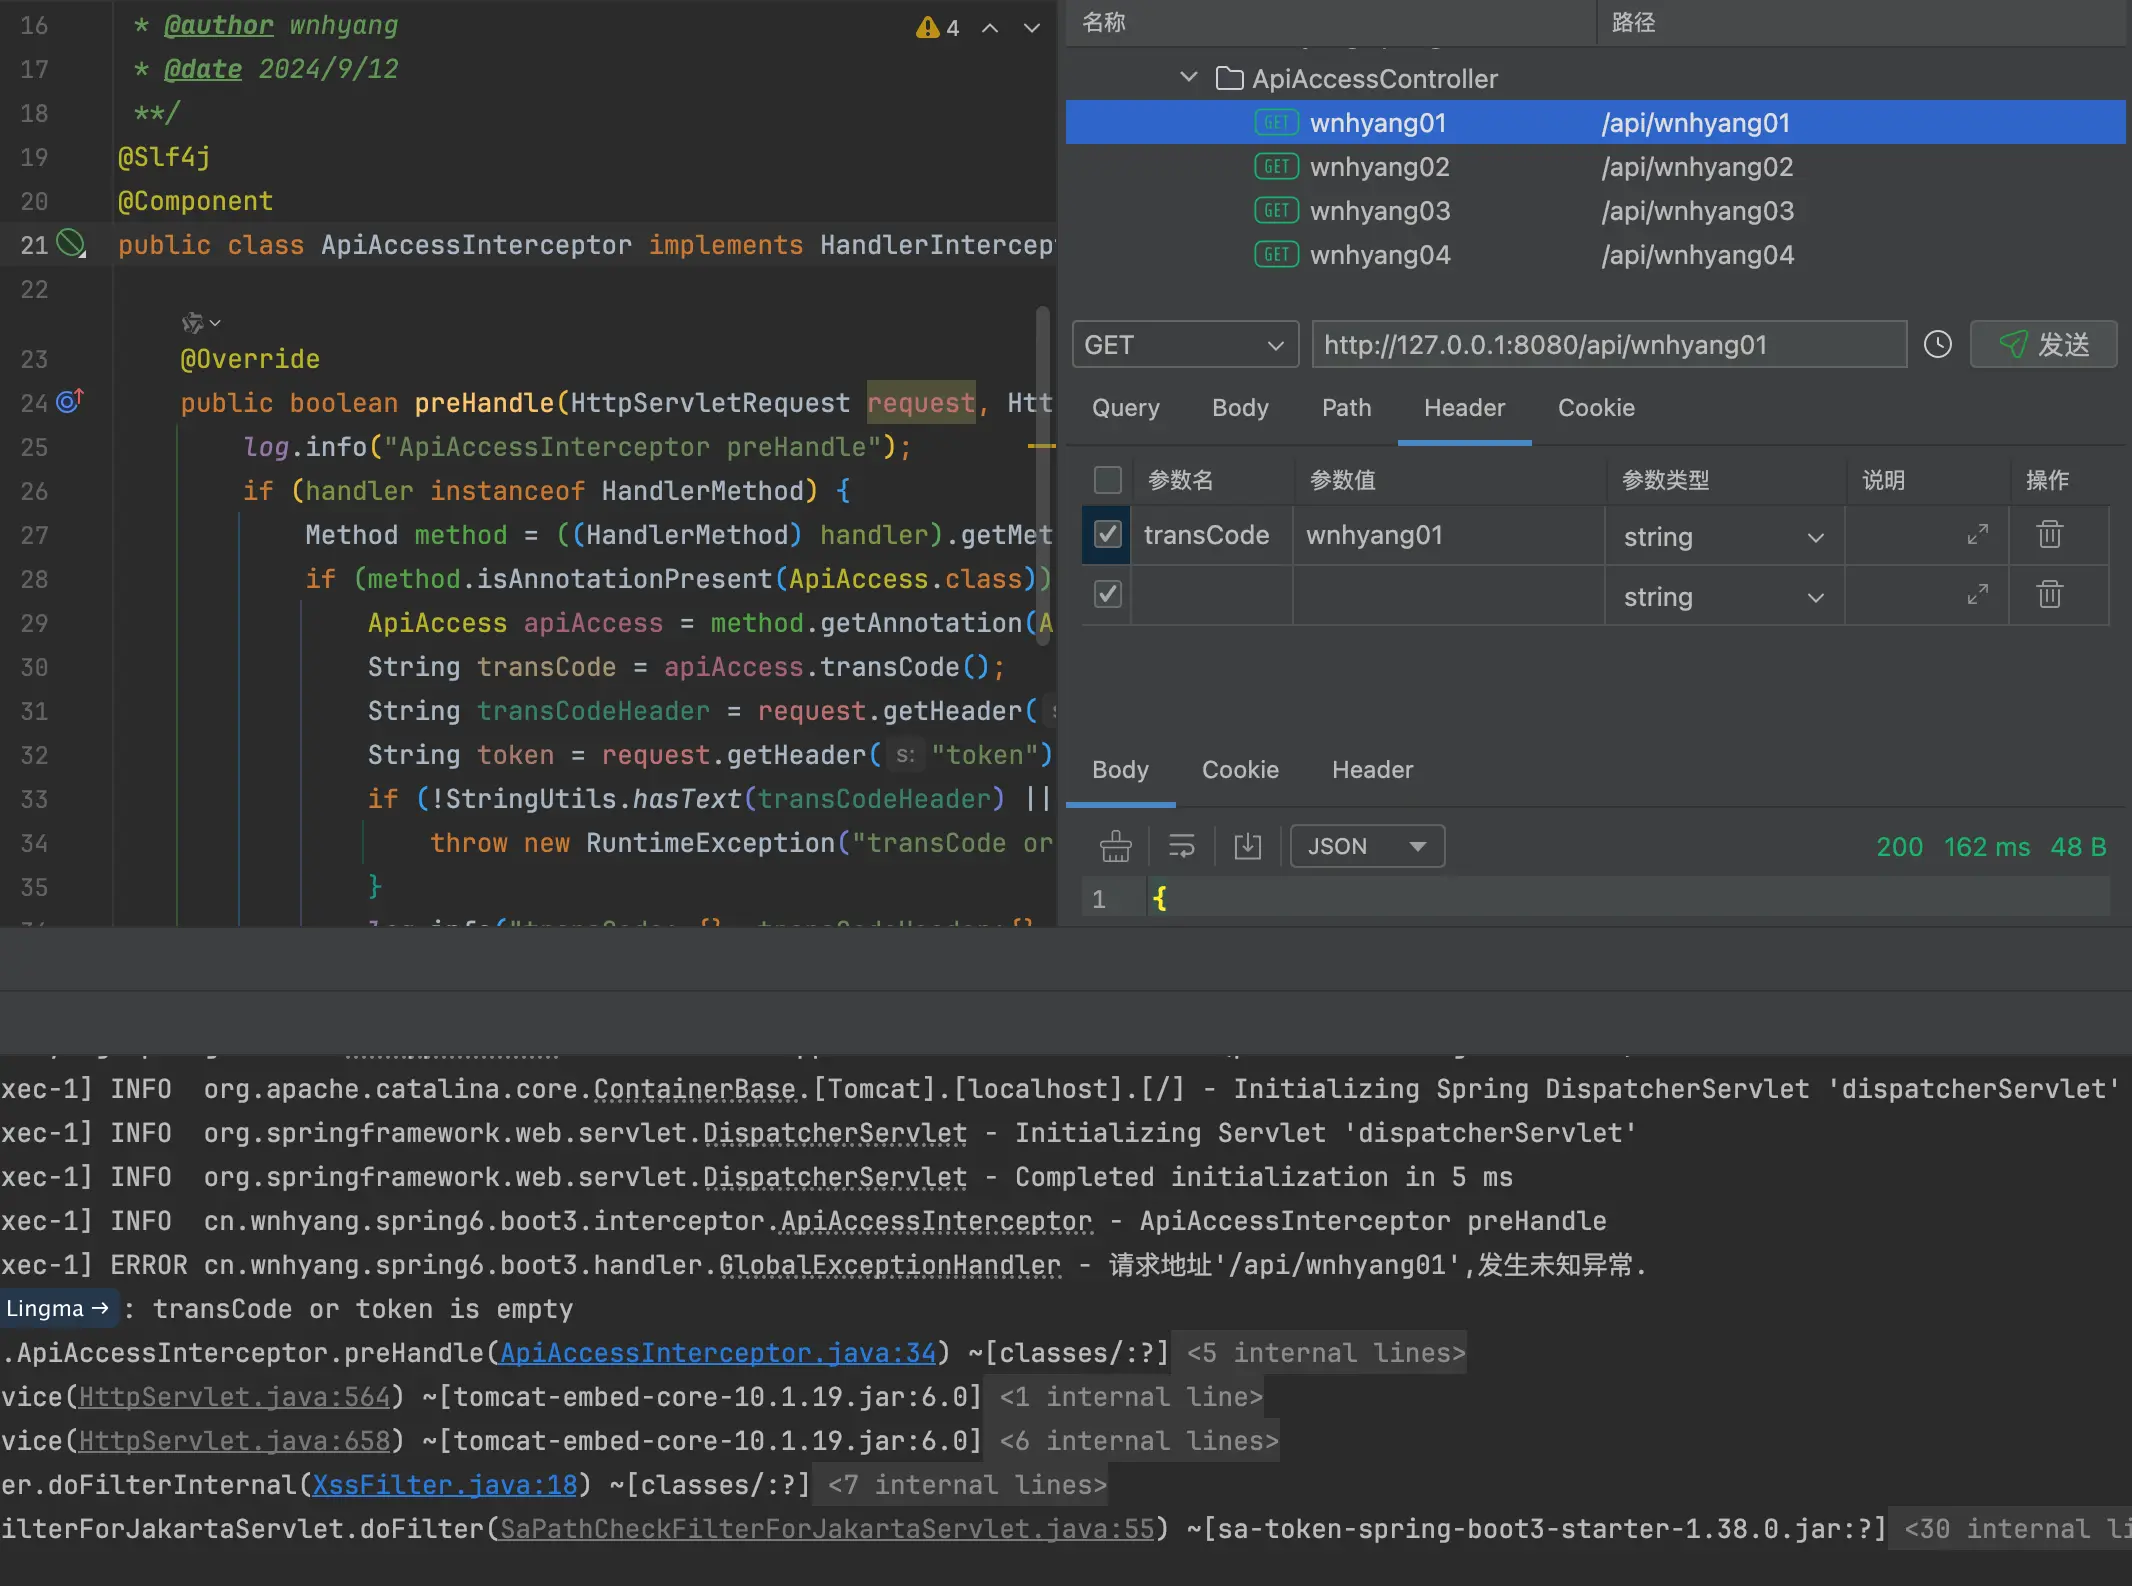2132x1586 pixels.
Task: Click the GET badge of wnhyang03
Action: coord(1276,211)
